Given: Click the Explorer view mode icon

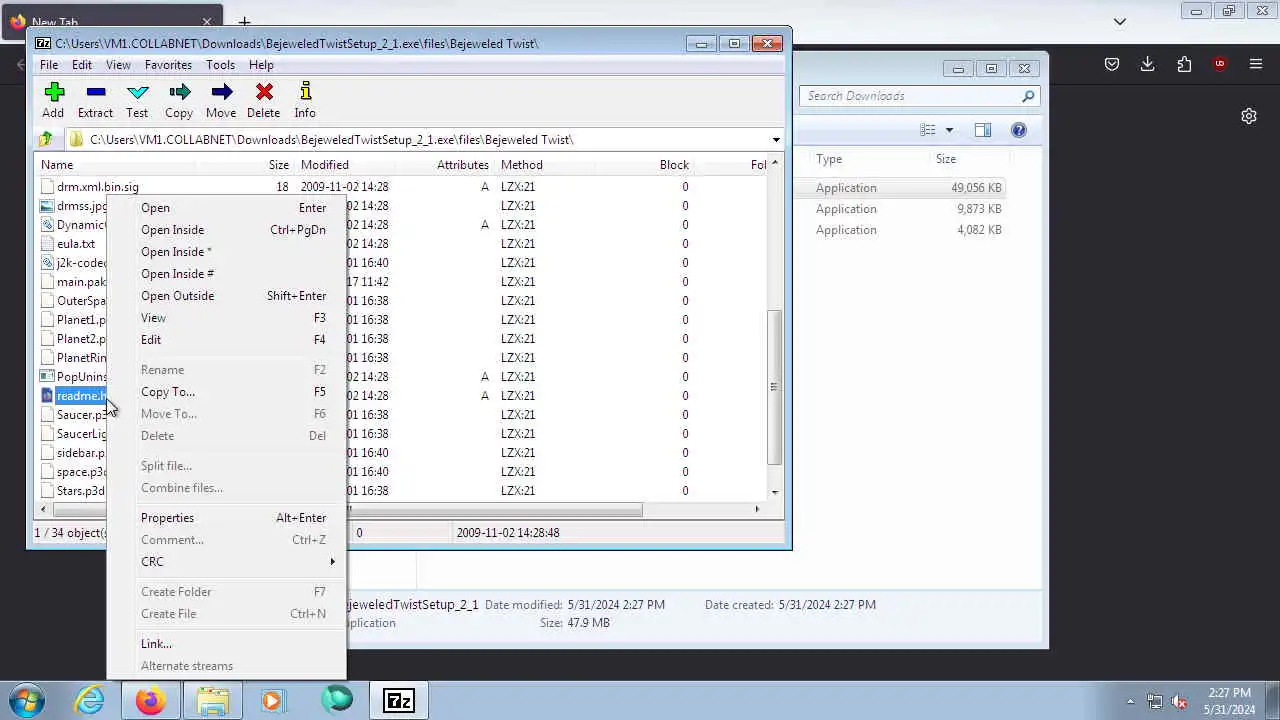Looking at the screenshot, I should pos(928,130).
